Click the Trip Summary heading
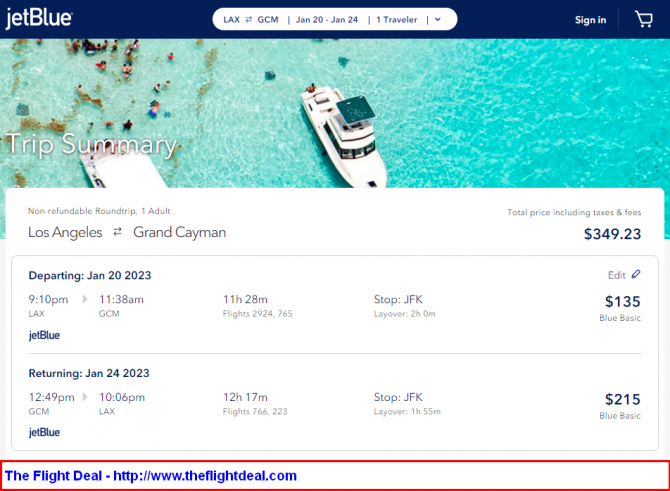The image size is (670, 491). pyautogui.click(x=91, y=145)
